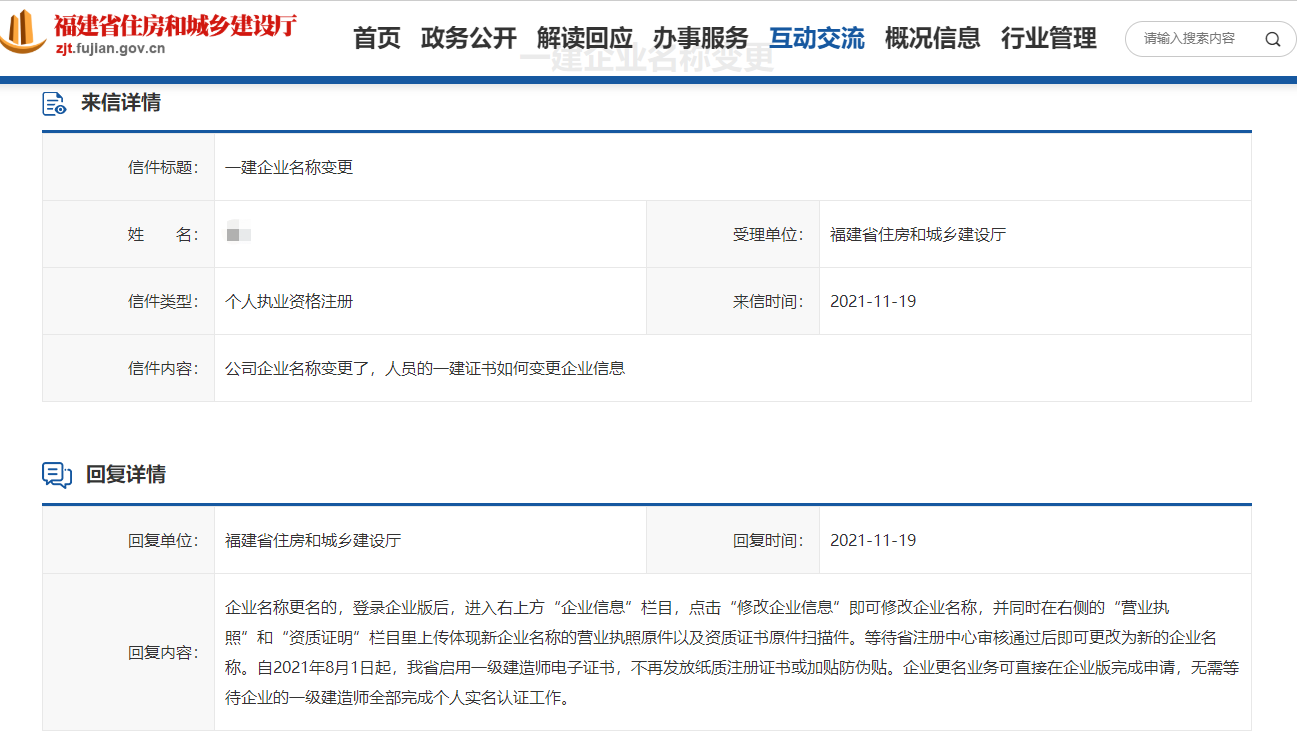Open the 办事服务 menu item
1297x734 pixels.
[x=702, y=38]
